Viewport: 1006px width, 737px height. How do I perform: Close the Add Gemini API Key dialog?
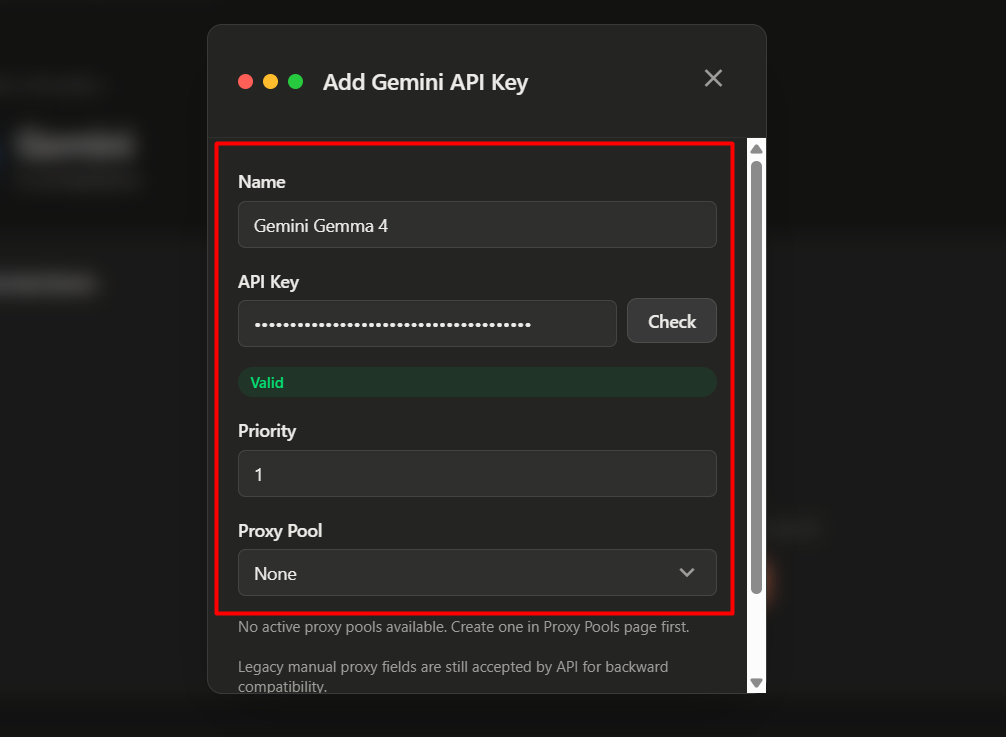(x=713, y=78)
